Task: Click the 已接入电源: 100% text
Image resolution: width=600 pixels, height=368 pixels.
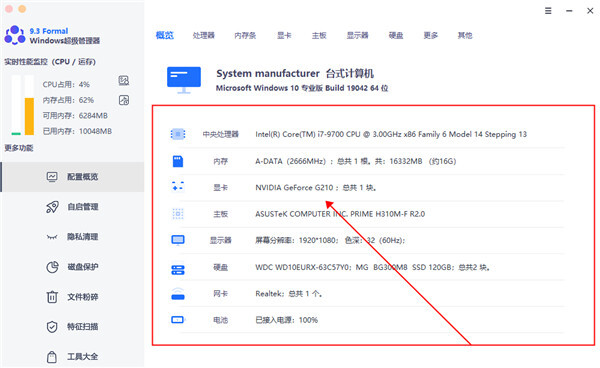Action: tap(286, 320)
